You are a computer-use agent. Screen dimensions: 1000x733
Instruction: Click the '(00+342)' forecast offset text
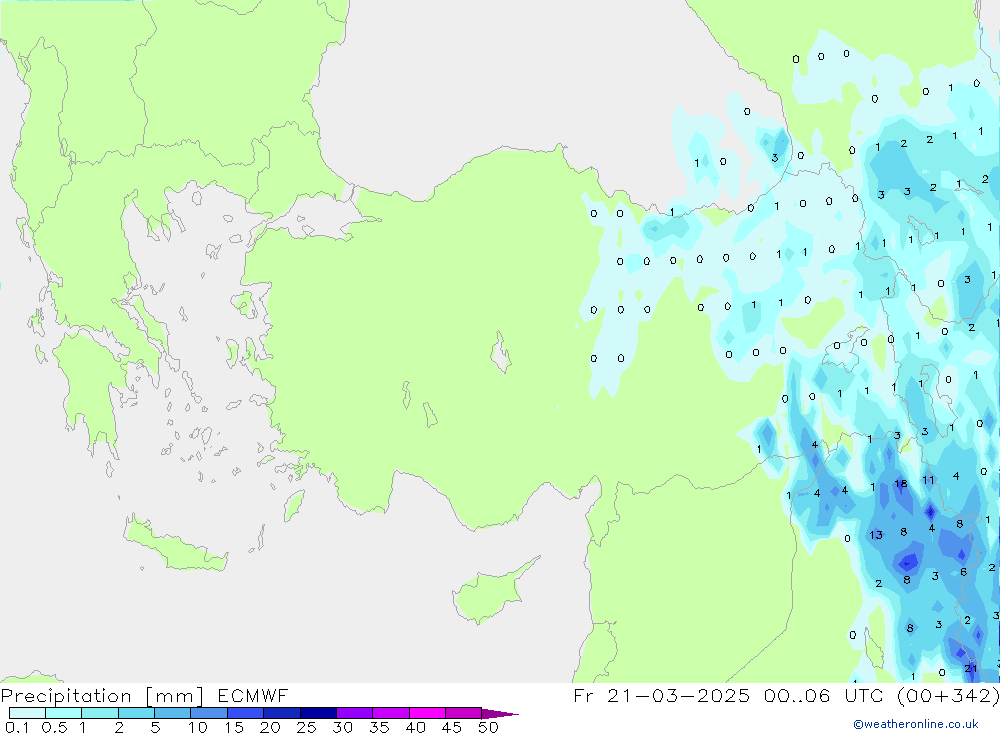pos(948,695)
